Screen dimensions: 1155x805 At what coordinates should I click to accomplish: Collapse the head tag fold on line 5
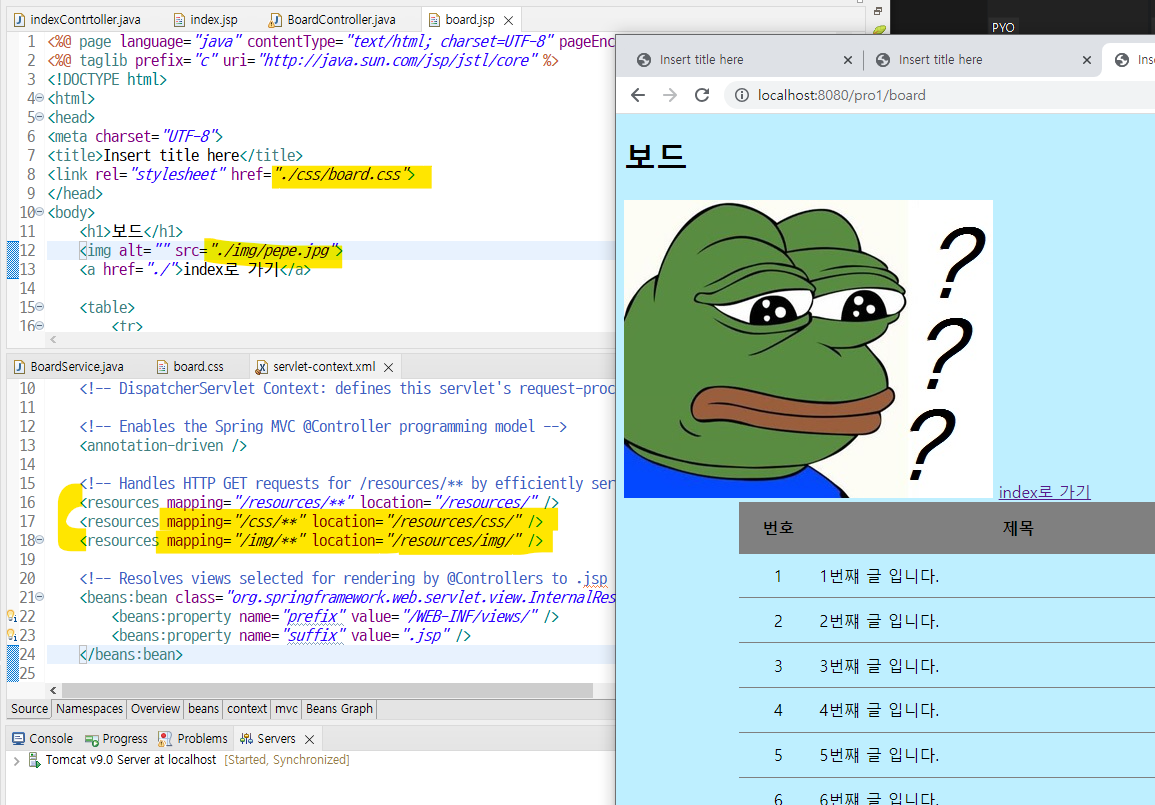tap(40, 117)
